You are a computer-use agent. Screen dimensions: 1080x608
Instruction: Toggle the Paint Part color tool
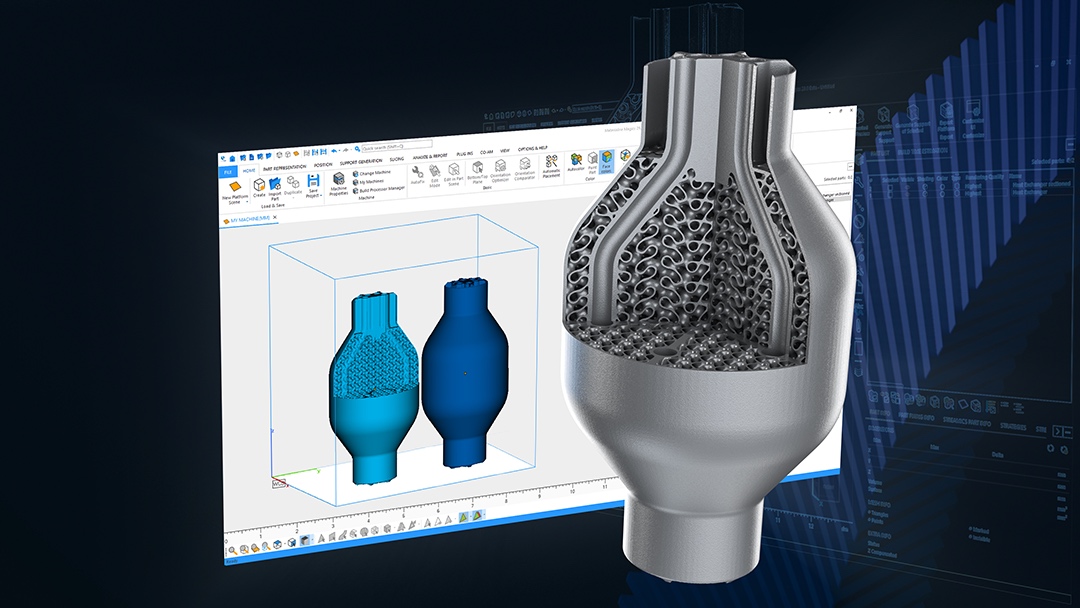[592, 158]
